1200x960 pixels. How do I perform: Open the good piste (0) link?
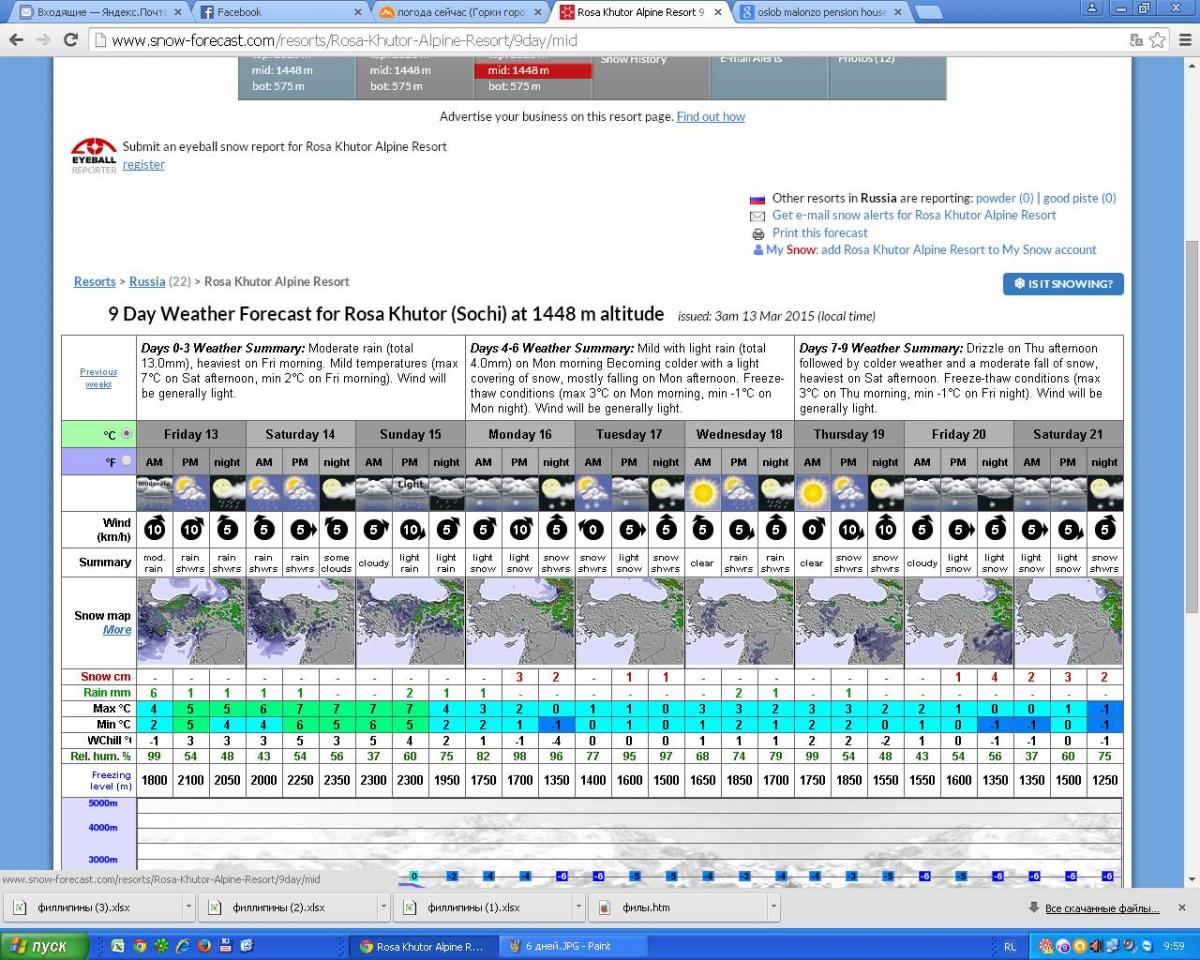point(1080,198)
